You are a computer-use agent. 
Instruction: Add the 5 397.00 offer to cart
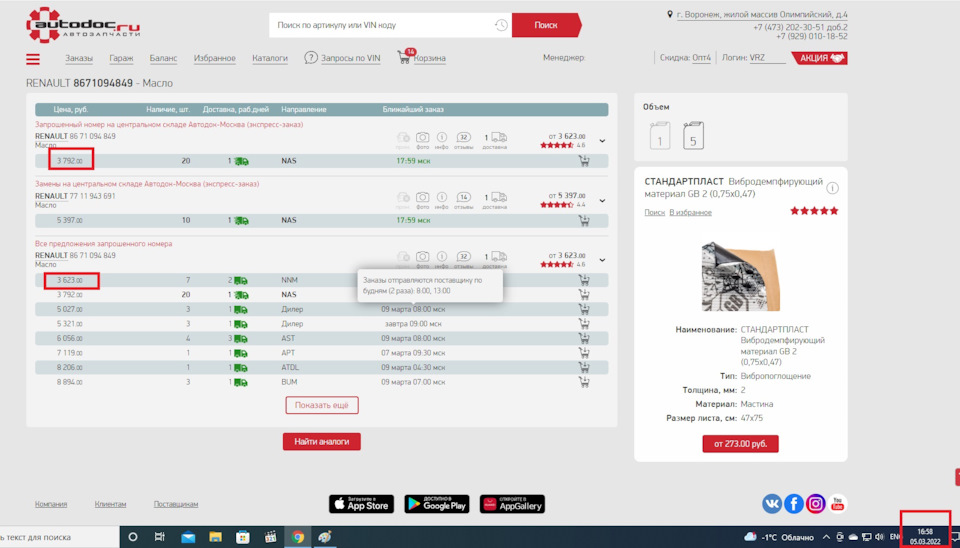click(584, 220)
